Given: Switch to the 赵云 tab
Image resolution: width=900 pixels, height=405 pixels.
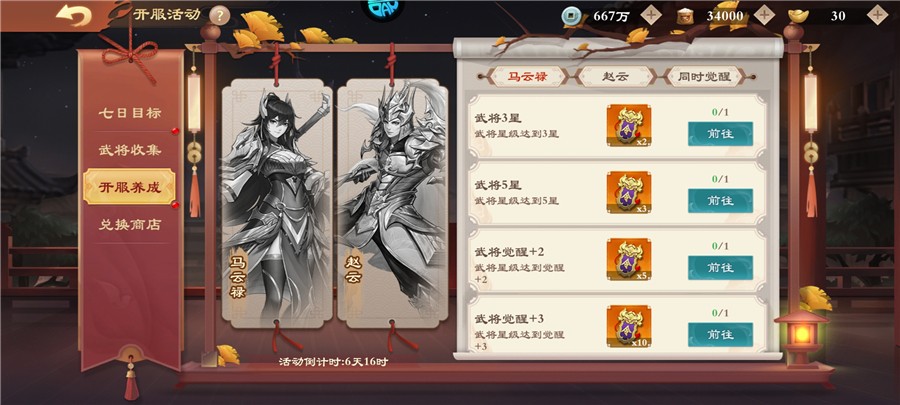Looking at the screenshot, I should 615,77.
